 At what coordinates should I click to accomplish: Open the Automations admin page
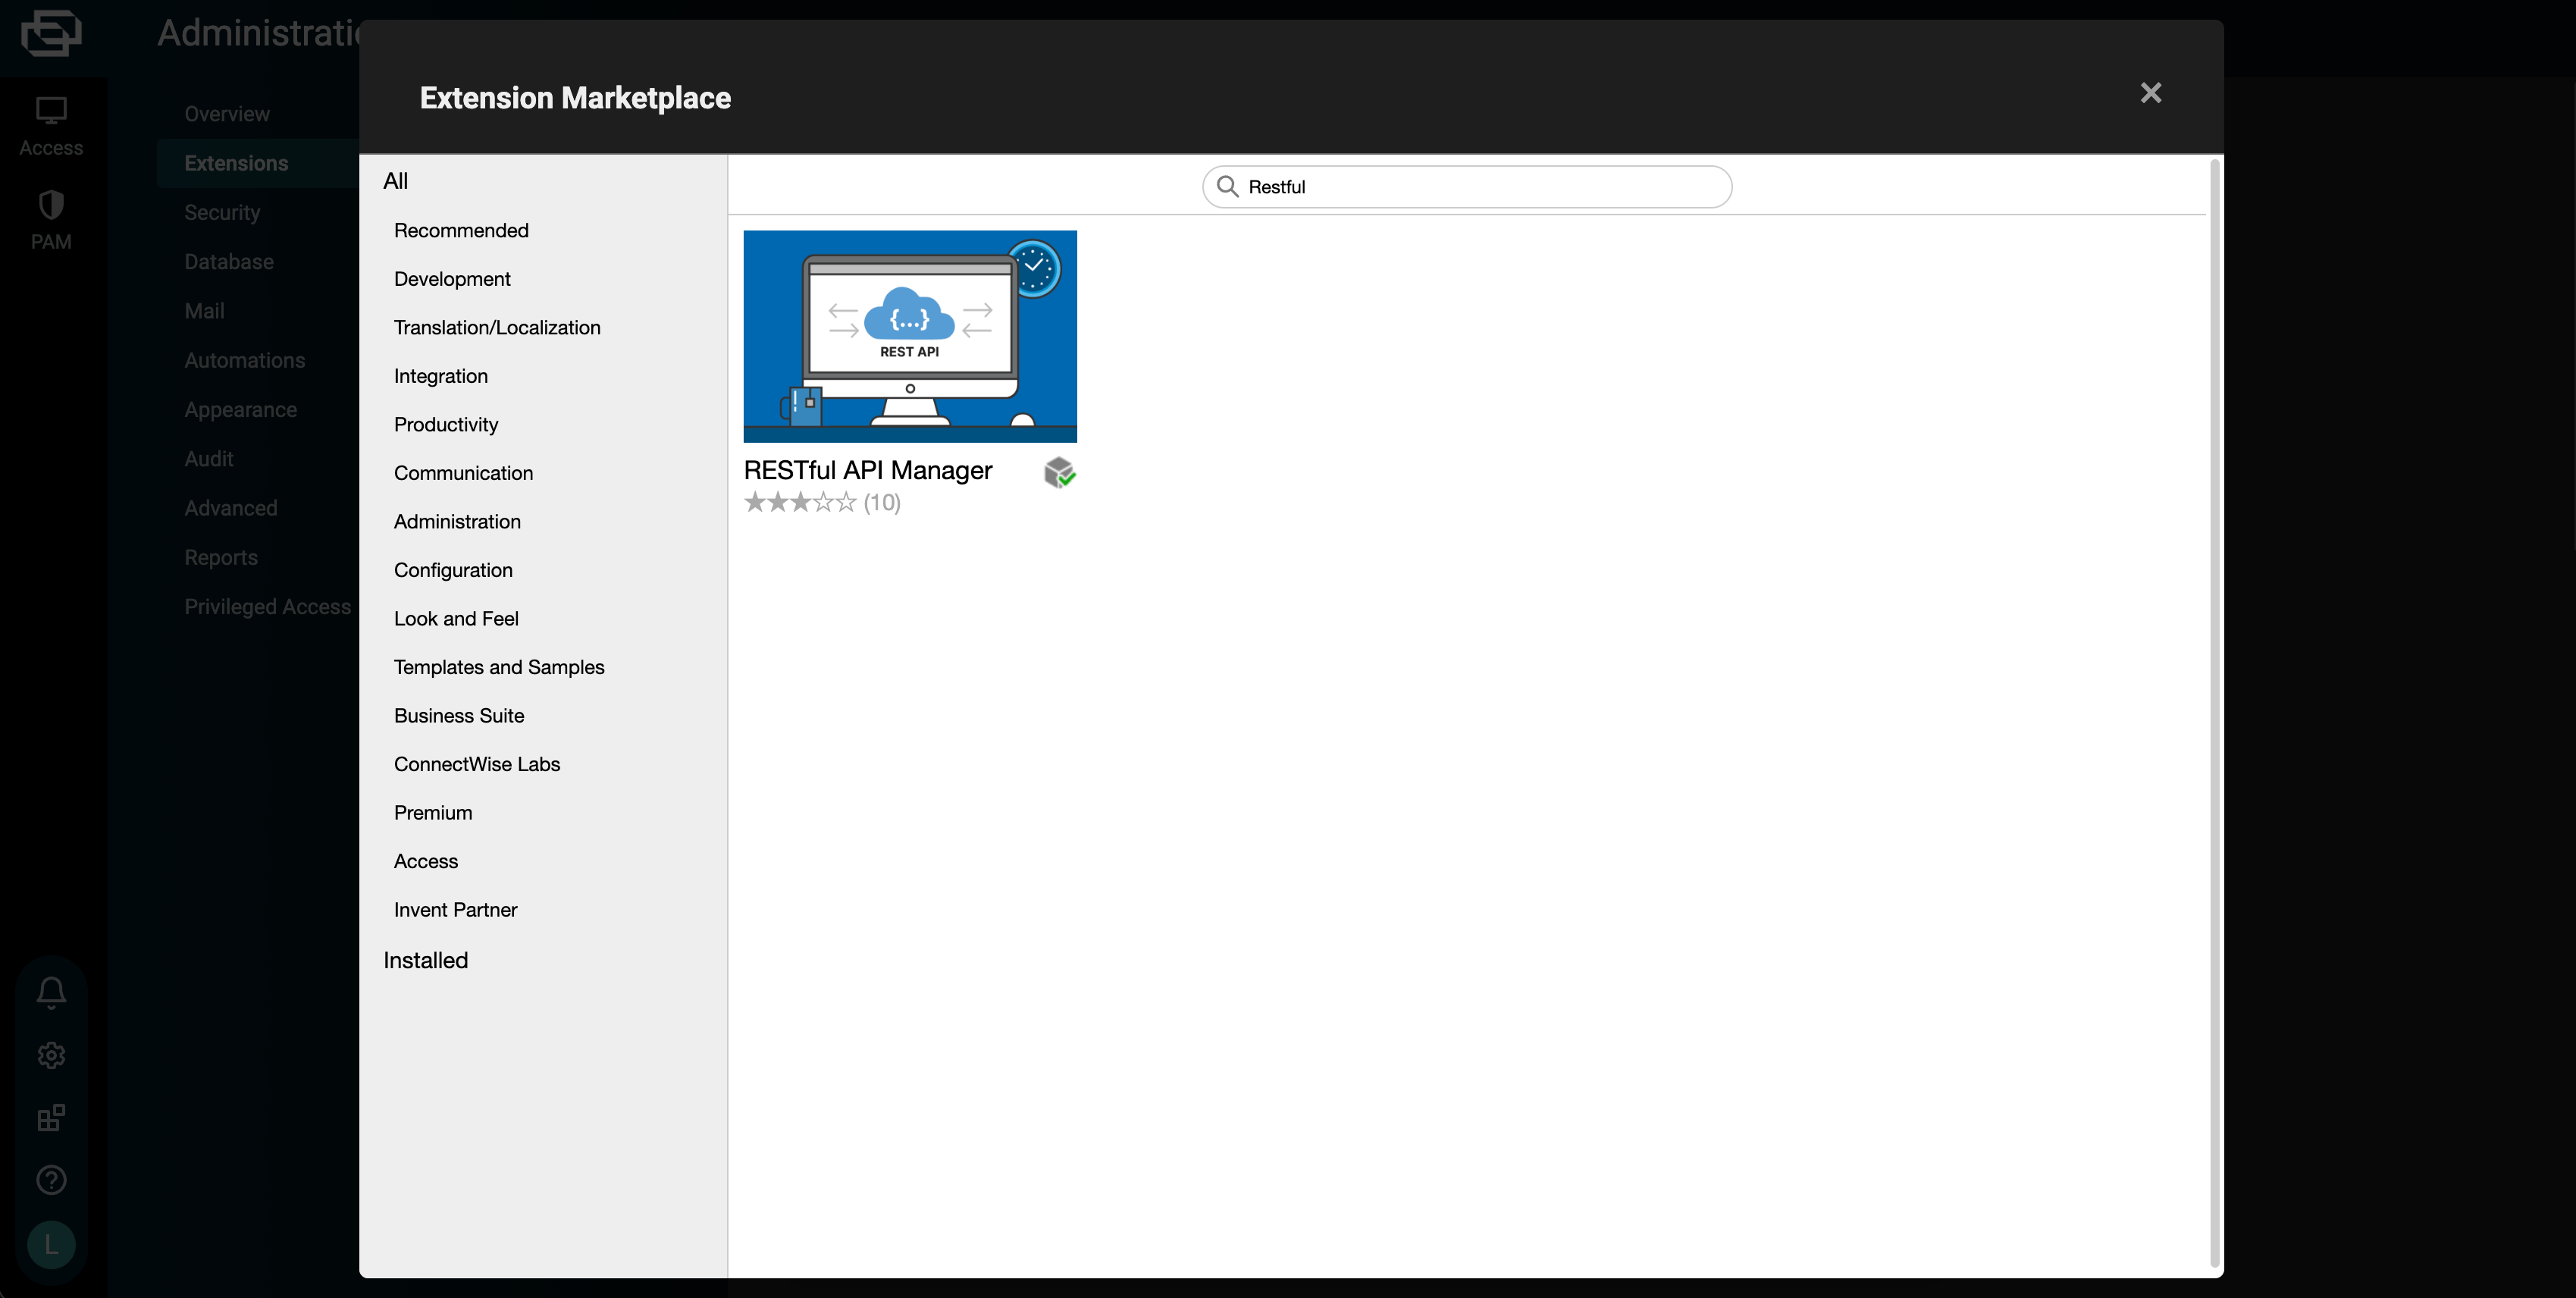(x=245, y=360)
